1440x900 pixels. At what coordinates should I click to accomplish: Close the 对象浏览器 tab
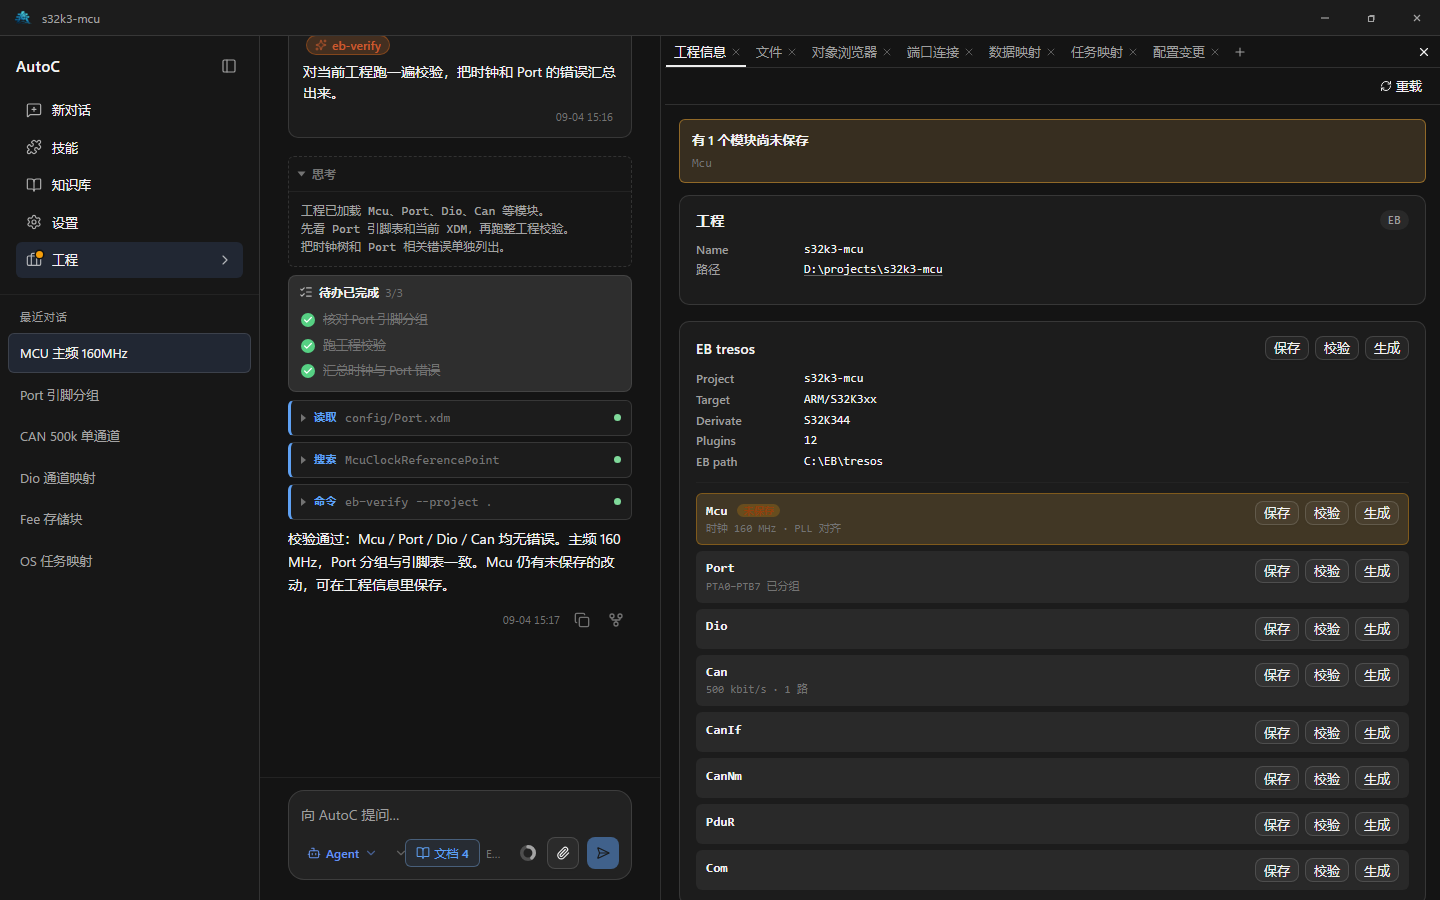coord(887,52)
